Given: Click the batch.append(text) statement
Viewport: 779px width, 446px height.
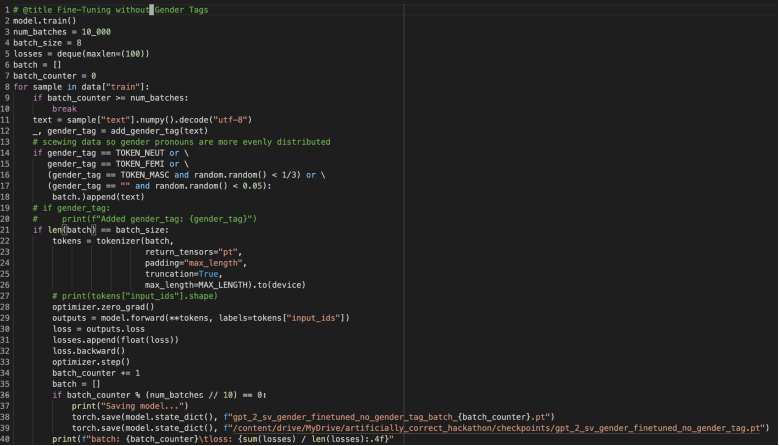Looking at the screenshot, I should point(98,196).
